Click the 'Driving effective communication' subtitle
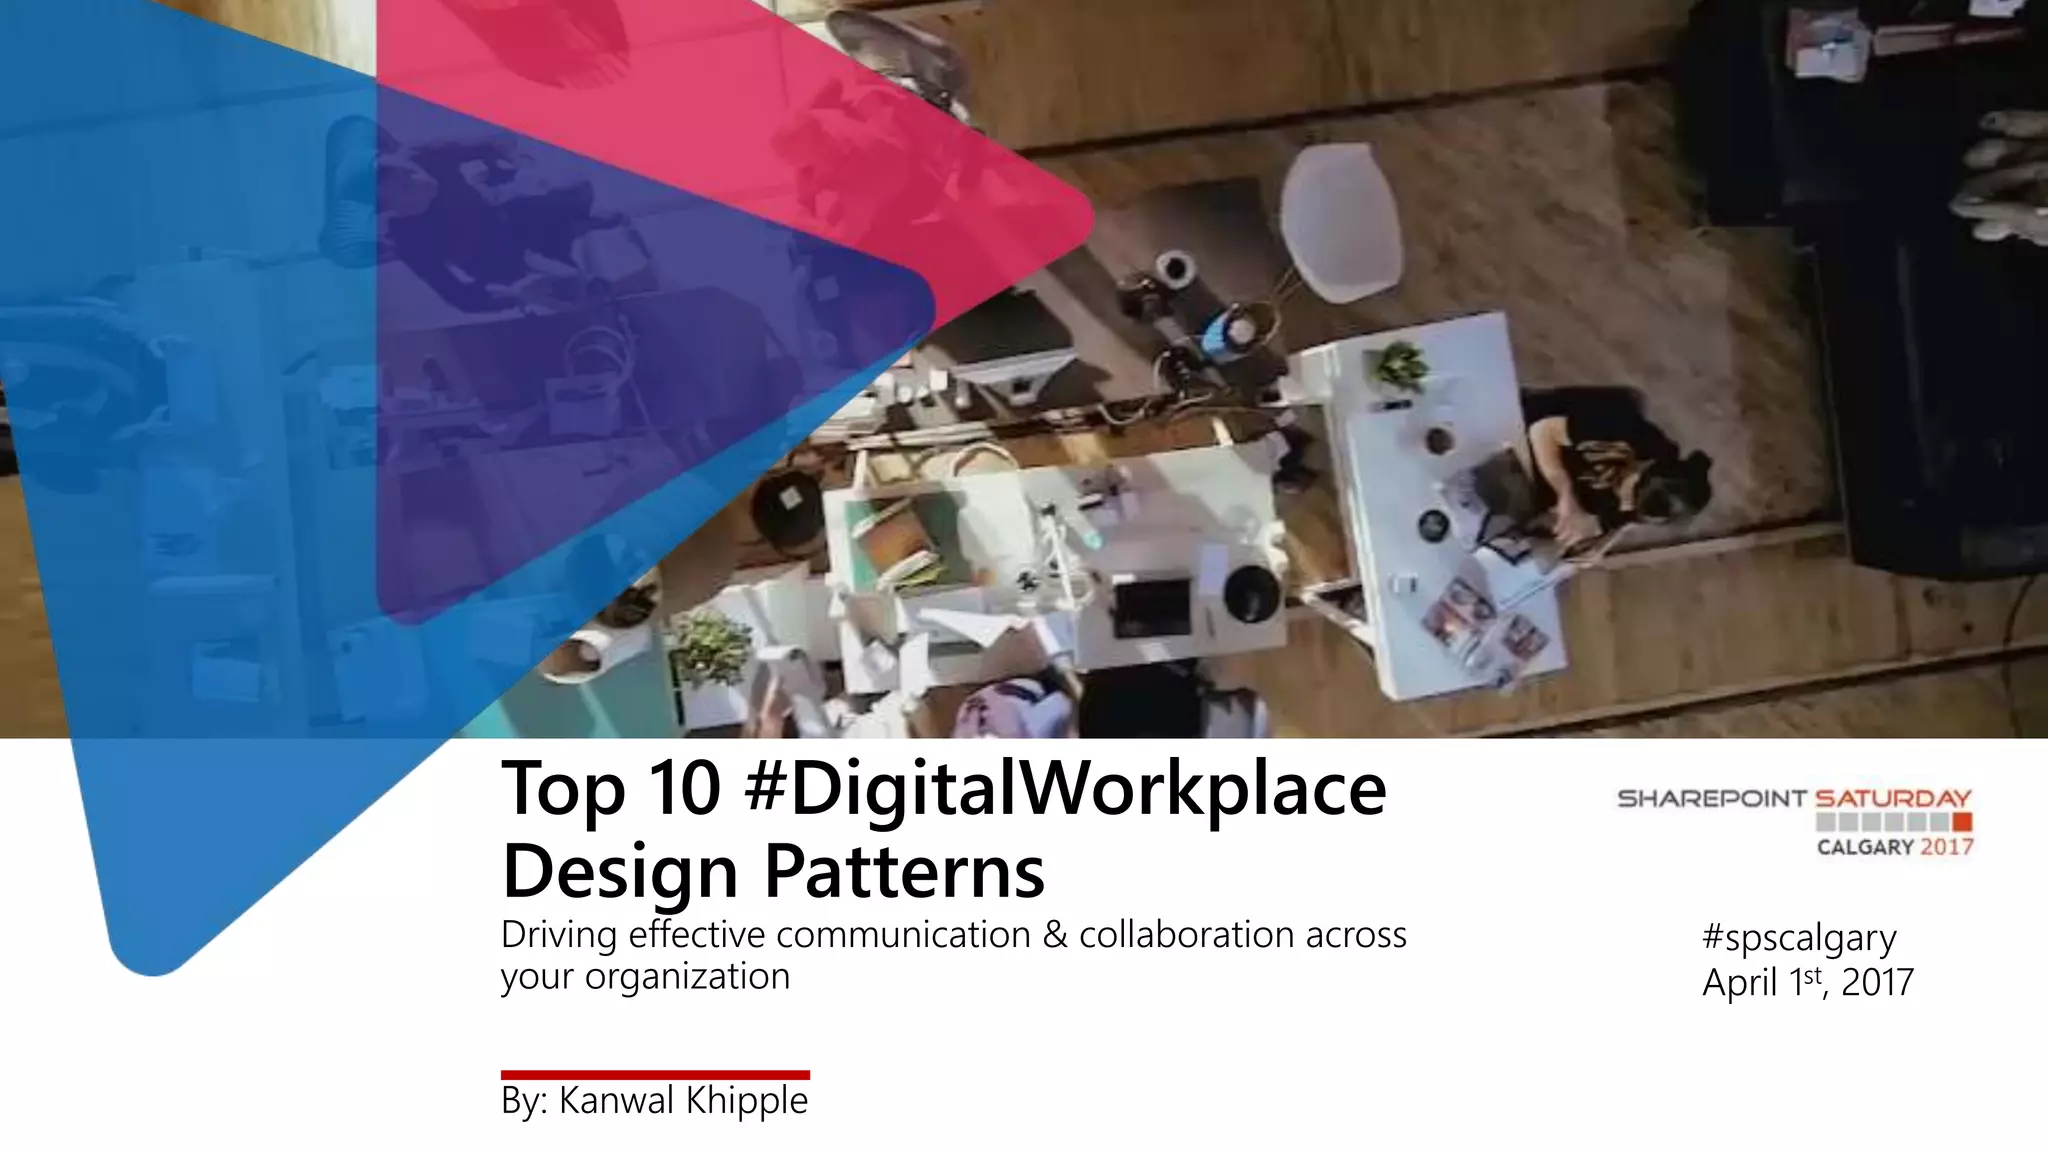 953,935
